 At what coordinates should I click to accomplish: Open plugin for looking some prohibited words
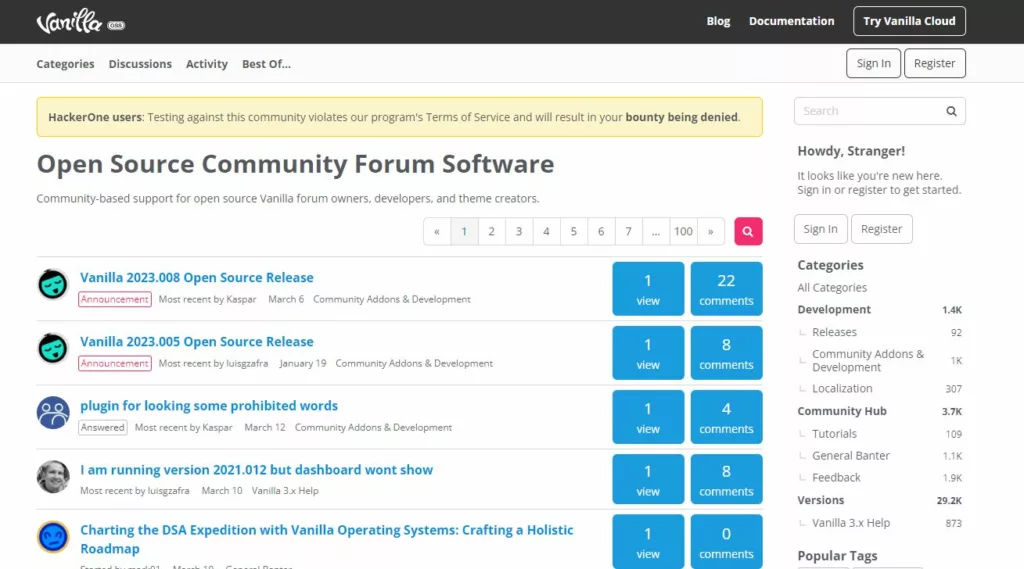209,406
